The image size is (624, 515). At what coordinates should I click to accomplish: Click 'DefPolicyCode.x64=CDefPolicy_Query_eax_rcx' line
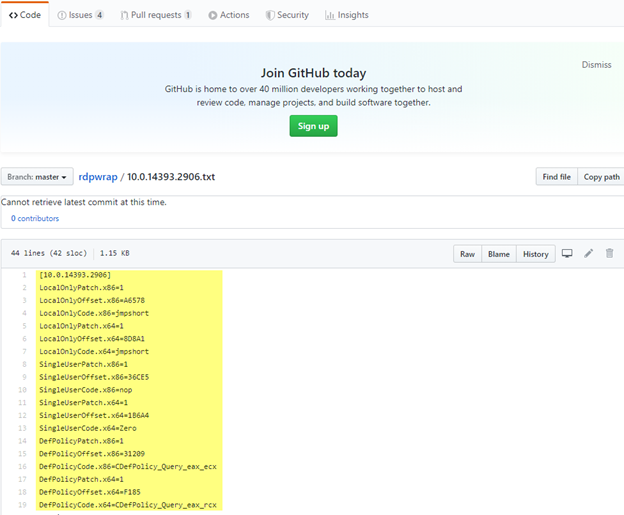pyautogui.click(x=128, y=505)
